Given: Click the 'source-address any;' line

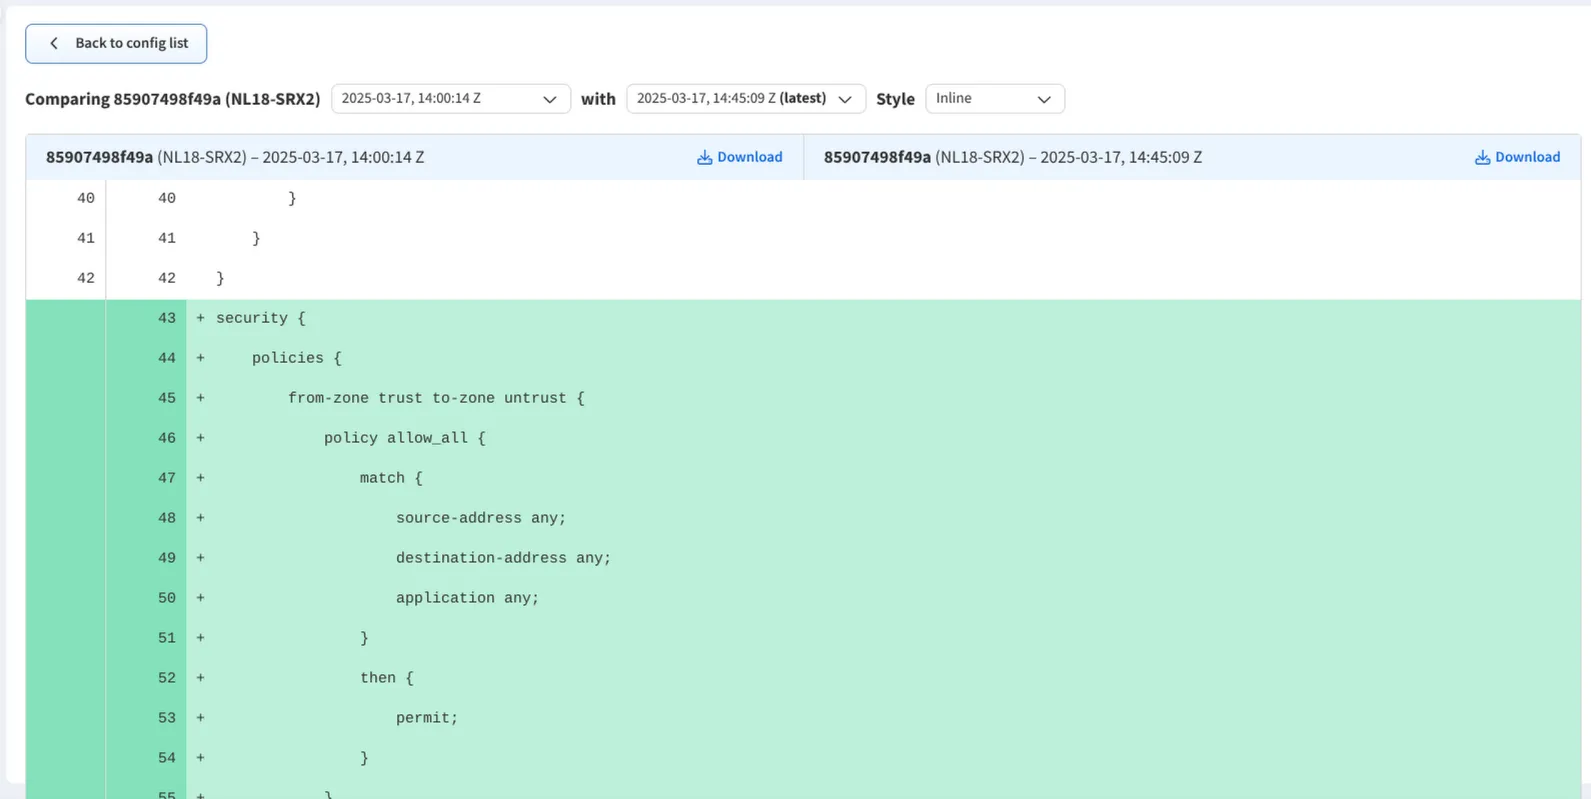Looking at the screenshot, I should 480,518.
